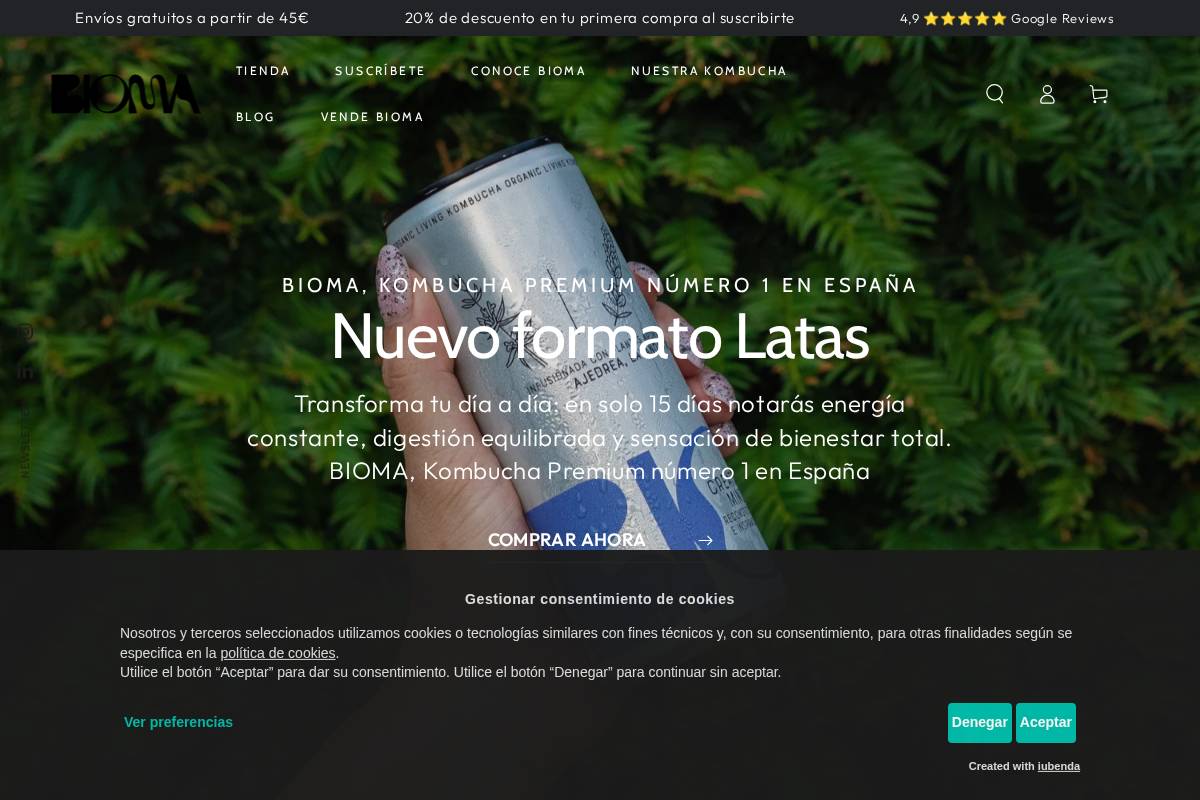Open the search magnifier icon
Image resolution: width=1200 pixels, height=800 pixels.
pos(995,93)
